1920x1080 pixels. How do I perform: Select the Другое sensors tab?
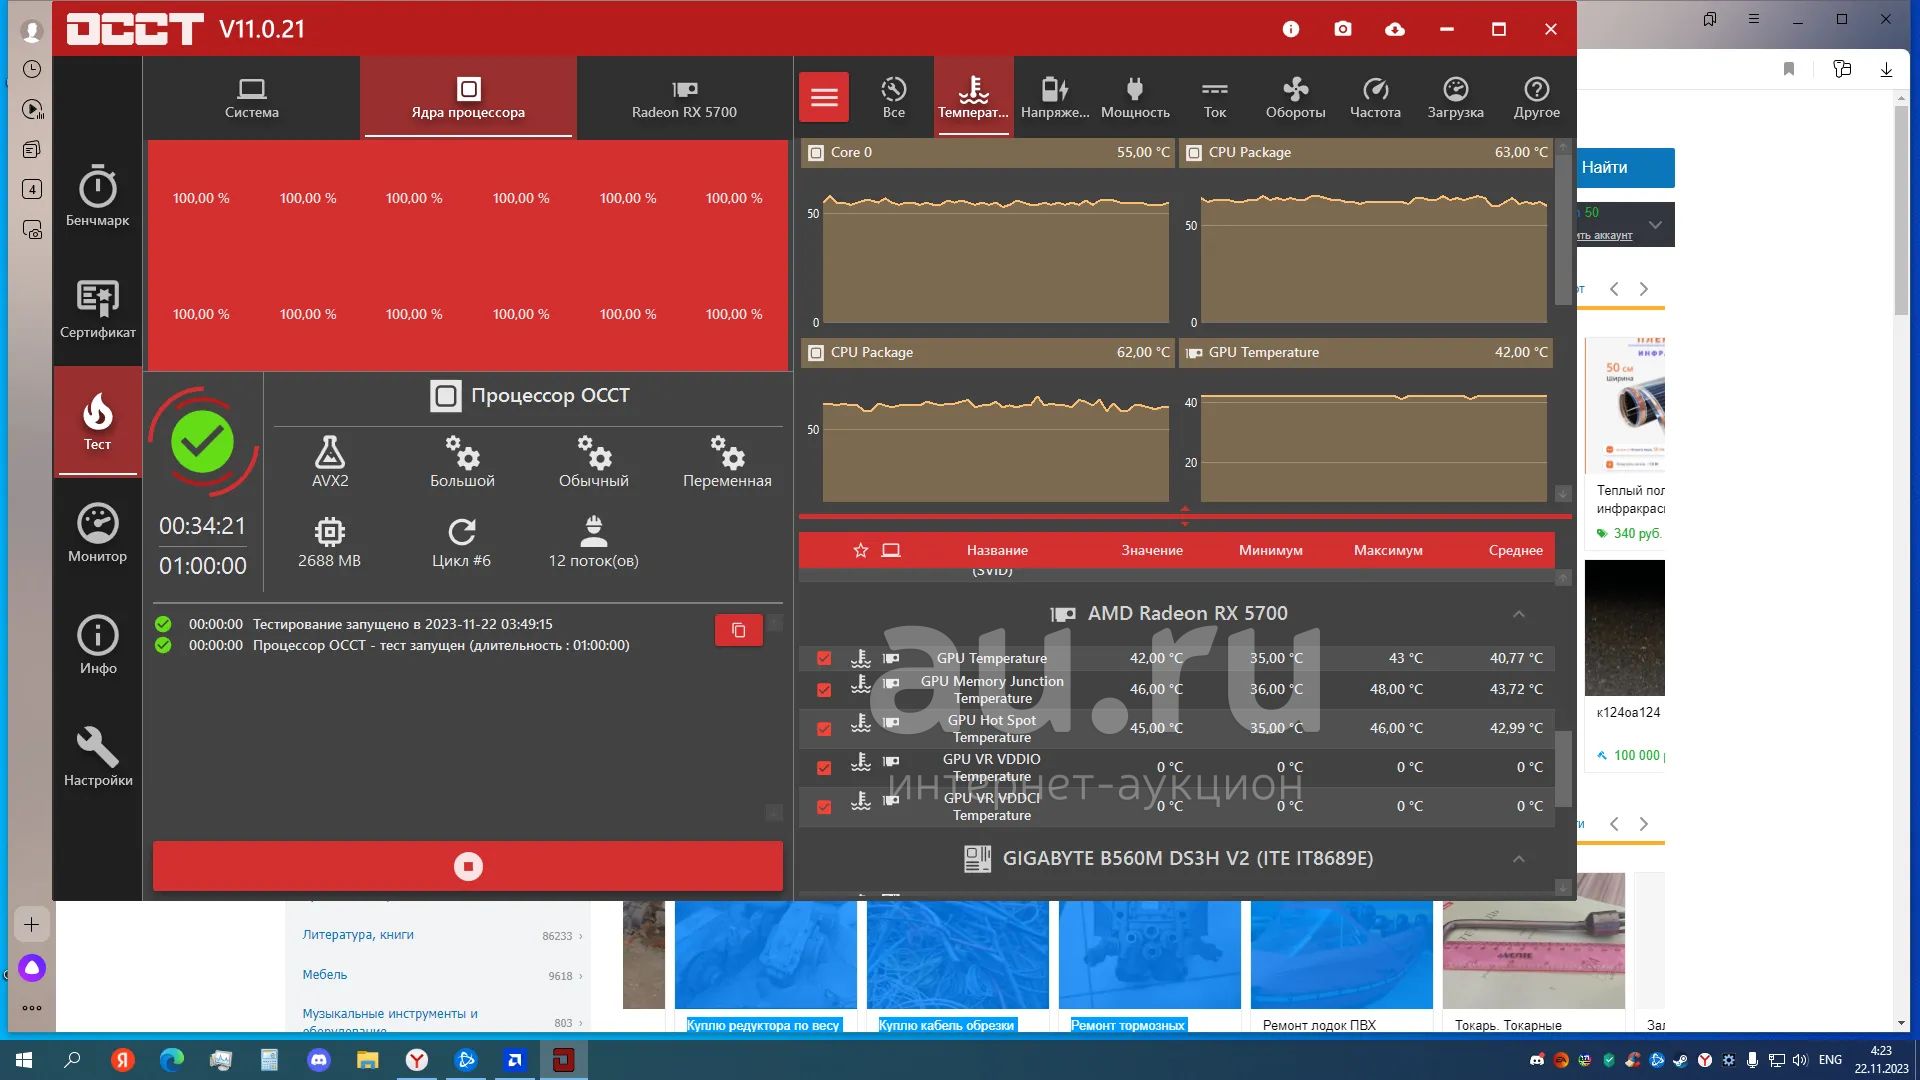pos(1537,98)
